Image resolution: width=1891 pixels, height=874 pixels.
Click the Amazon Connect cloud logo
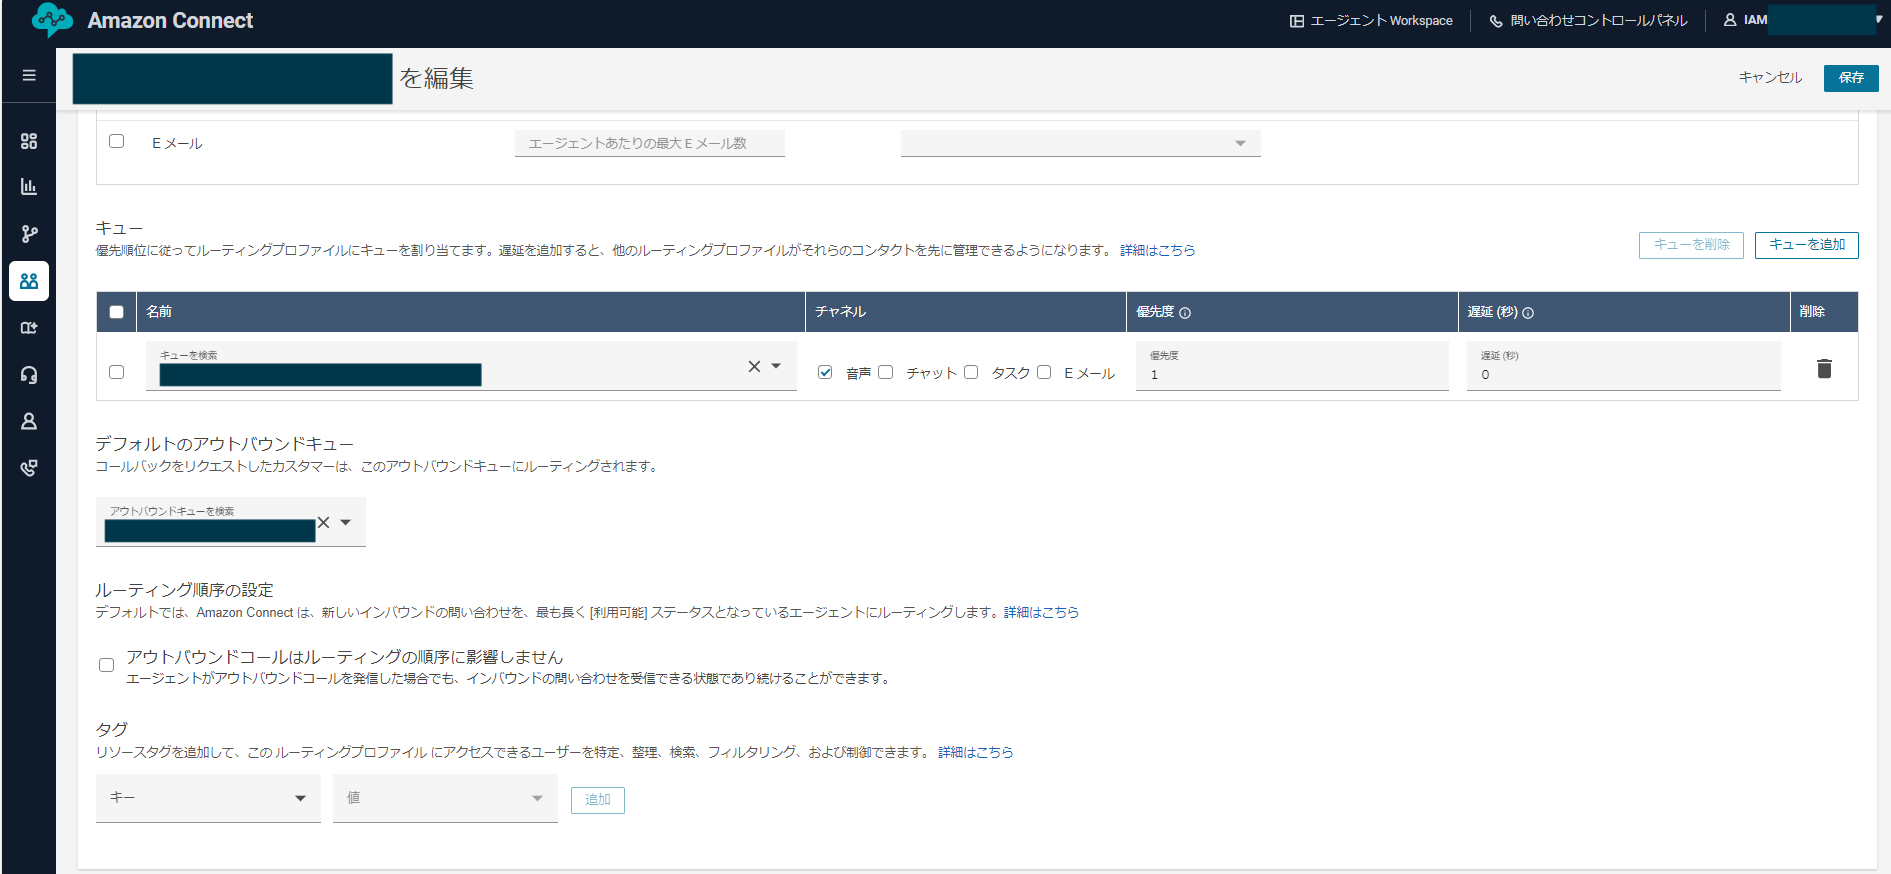(x=52, y=20)
